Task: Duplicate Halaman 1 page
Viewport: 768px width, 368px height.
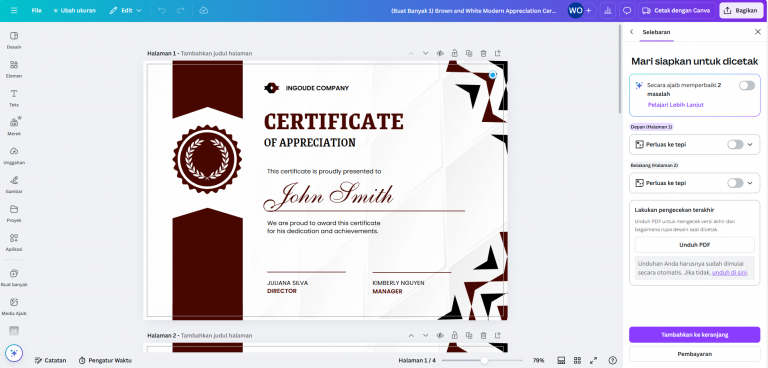Action: 469,53
